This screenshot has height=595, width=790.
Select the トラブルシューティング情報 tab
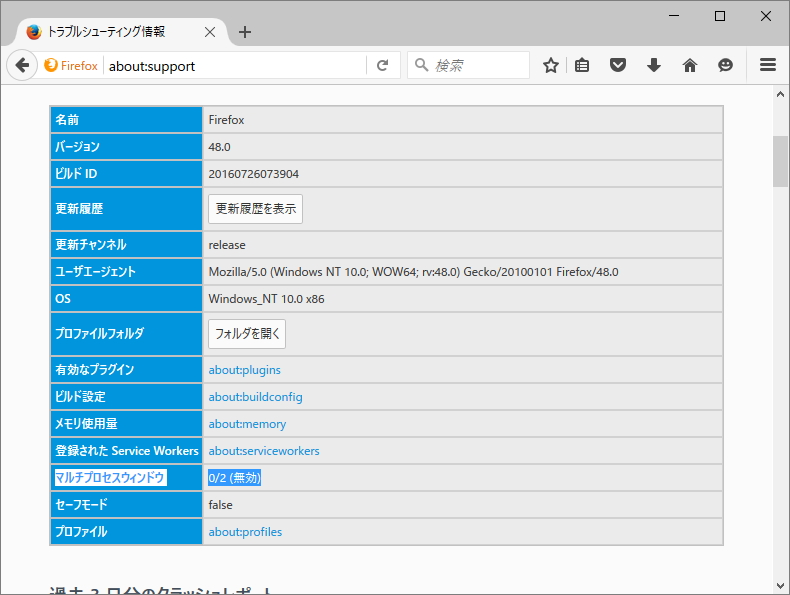point(121,32)
